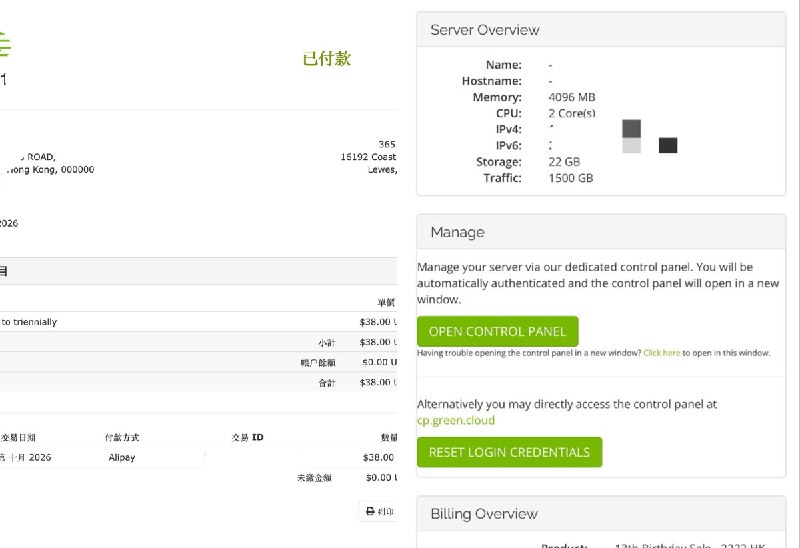Select the Billing Overview panel heading
Image resolution: width=800 pixels, height=548 pixels.
484,513
